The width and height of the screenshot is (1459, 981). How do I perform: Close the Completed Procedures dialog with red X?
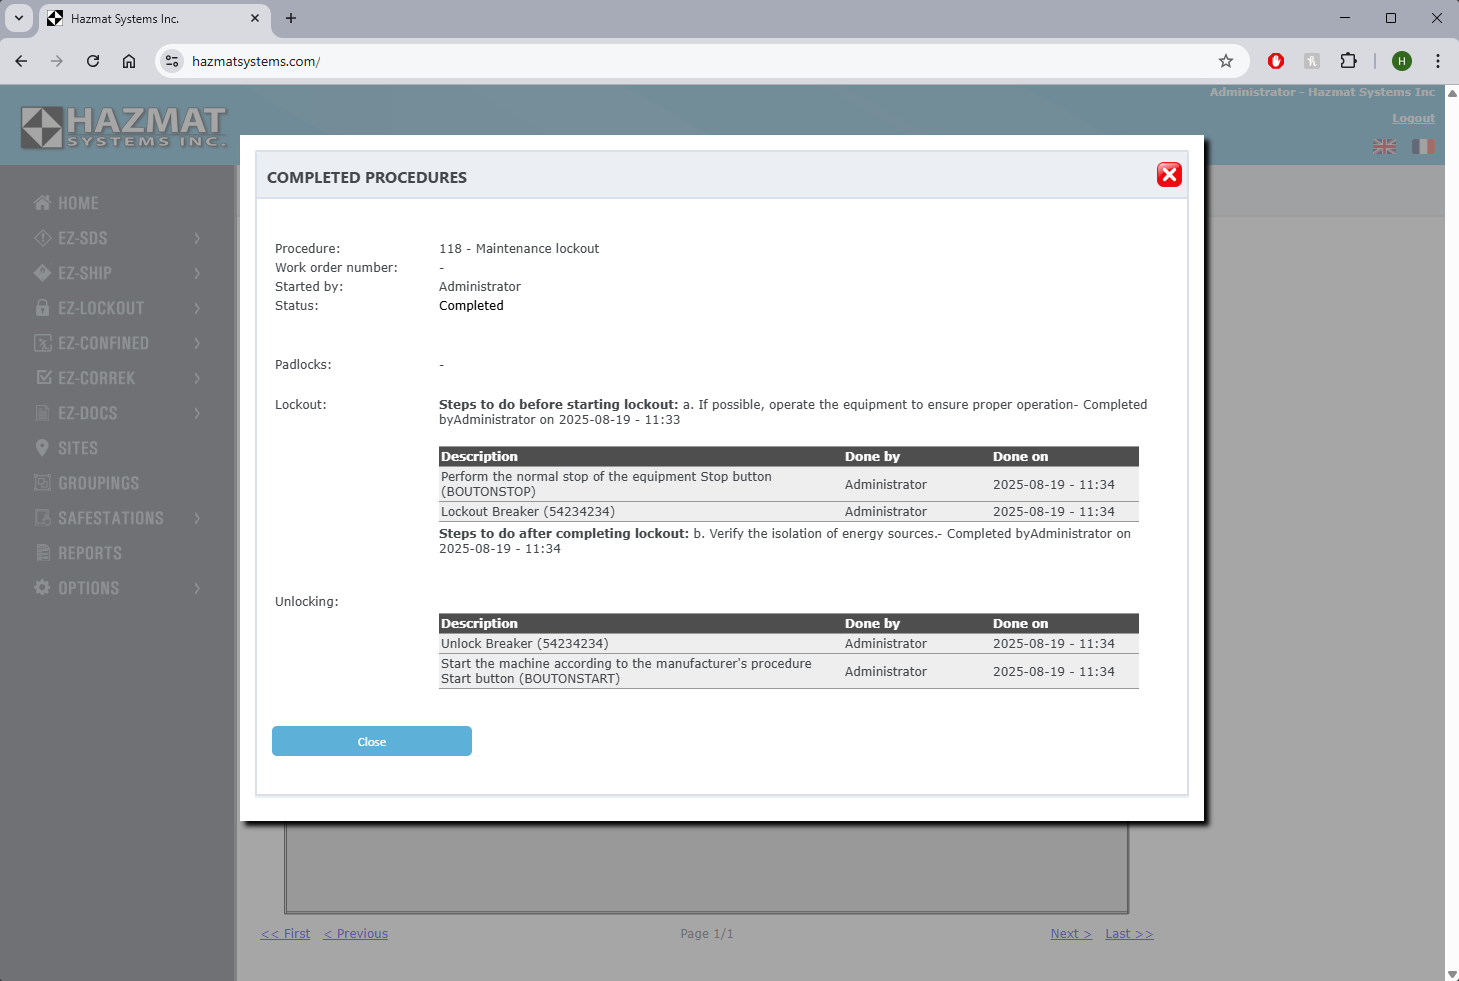click(x=1169, y=175)
